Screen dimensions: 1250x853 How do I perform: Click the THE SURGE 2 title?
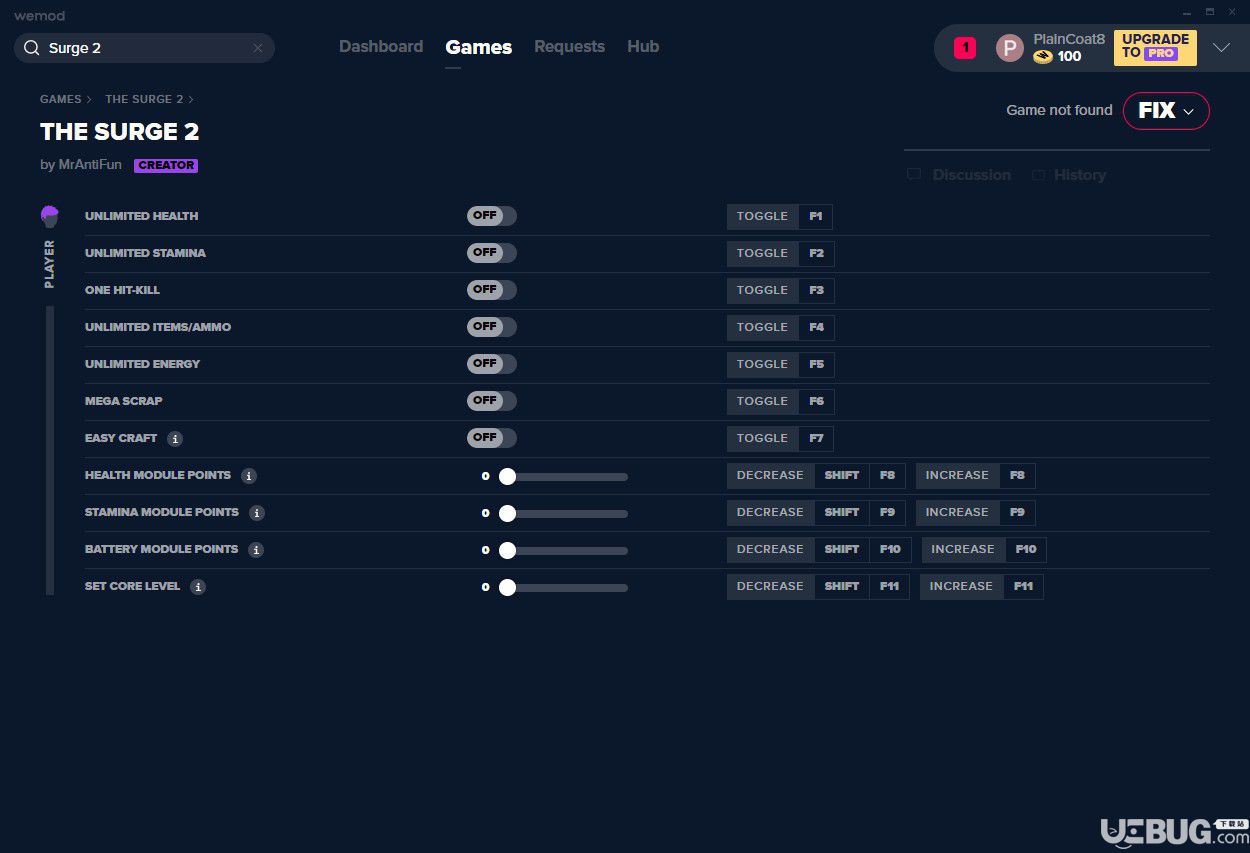pos(120,132)
